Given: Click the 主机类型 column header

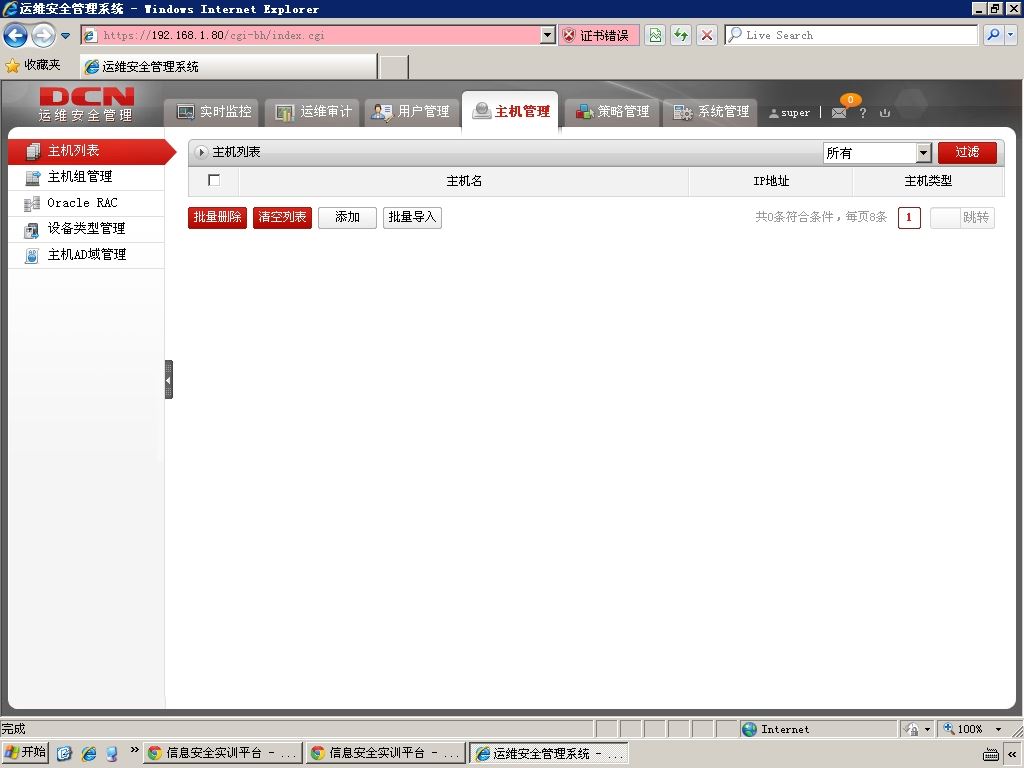Looking at the screenshot, I should [928, 181].
